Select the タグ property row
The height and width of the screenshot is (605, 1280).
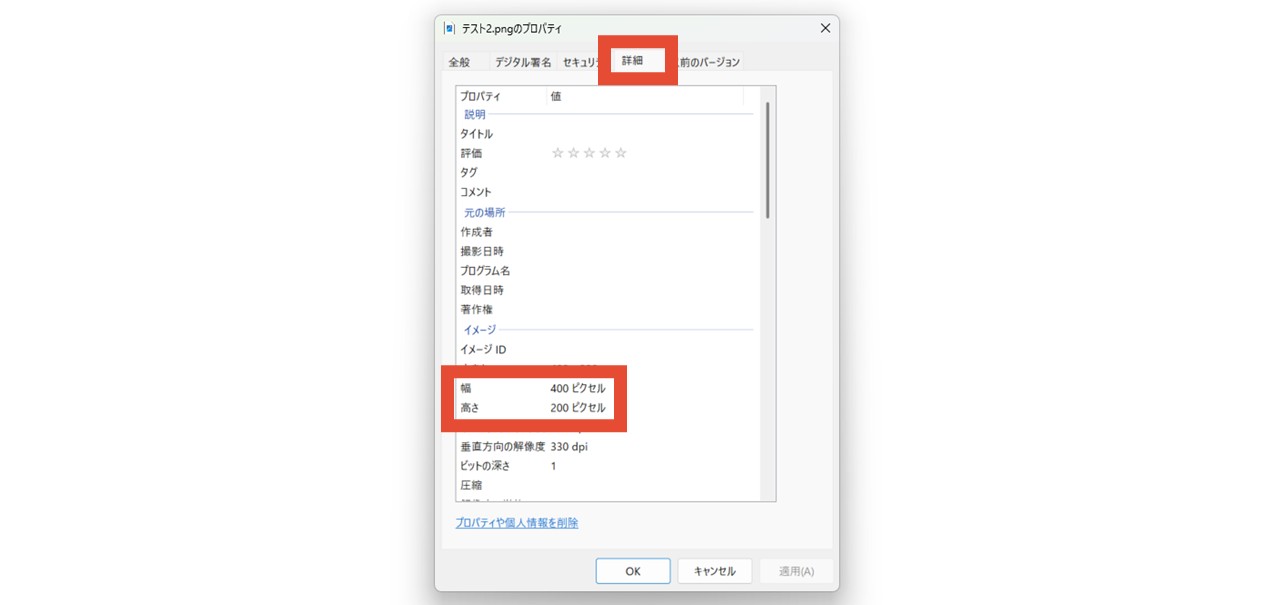click(607, 172)
